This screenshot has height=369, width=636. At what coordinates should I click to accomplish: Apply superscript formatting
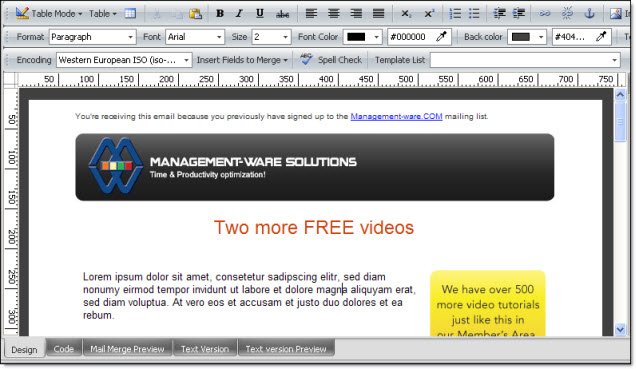(x=429, y=14)
